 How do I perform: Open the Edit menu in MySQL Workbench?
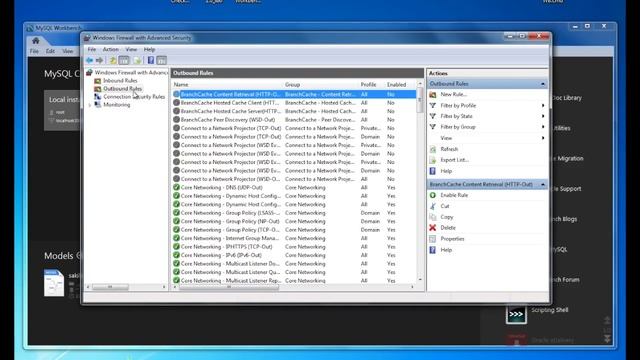pyautogui.click(x=50, y=51)
